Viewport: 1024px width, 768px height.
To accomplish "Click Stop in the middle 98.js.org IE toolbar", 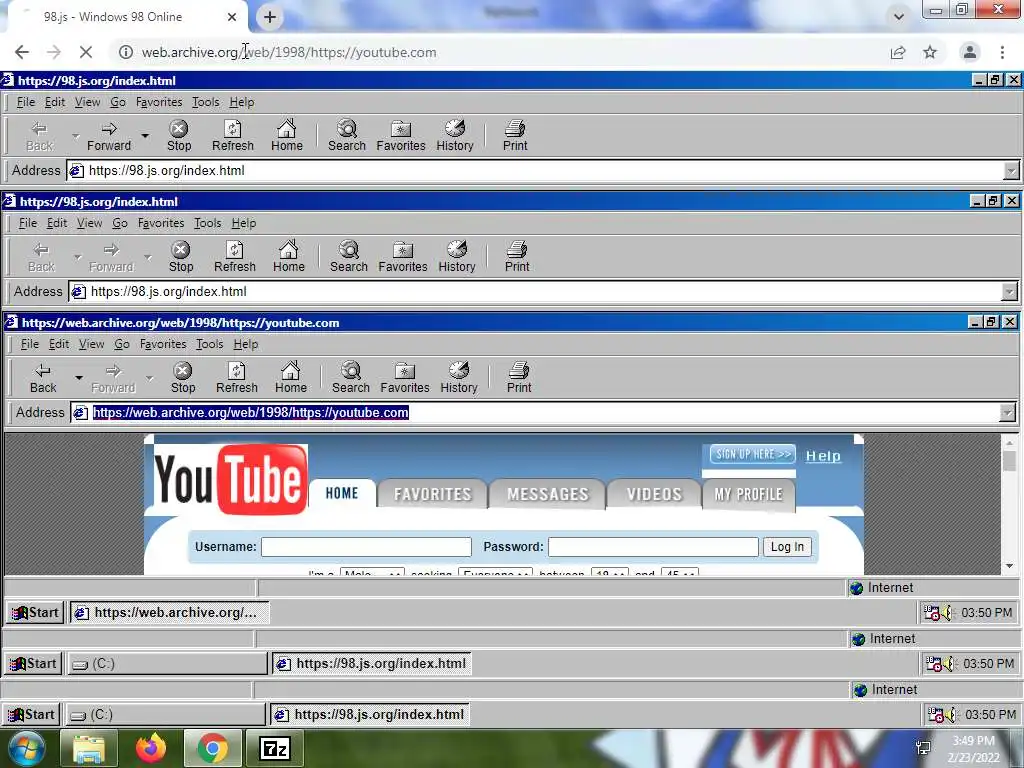I will (181, 257).
